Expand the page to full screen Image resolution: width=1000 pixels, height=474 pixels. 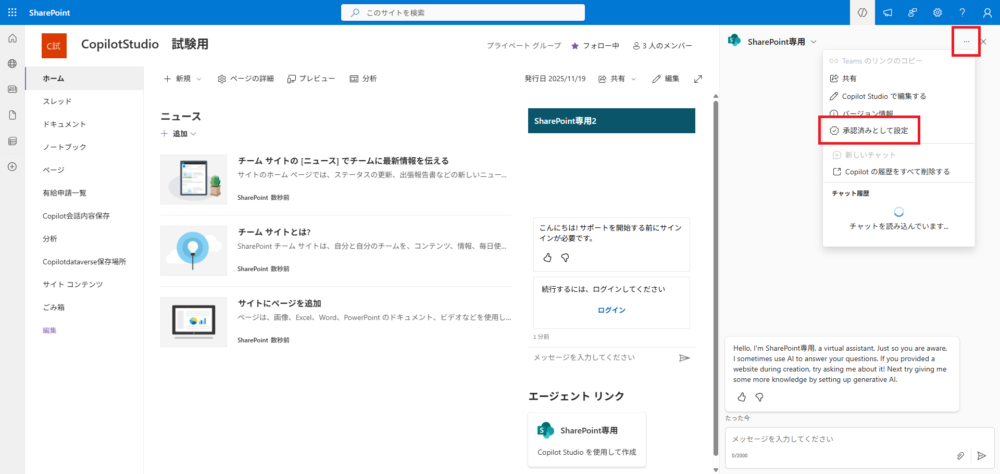[x=698, y=78]
